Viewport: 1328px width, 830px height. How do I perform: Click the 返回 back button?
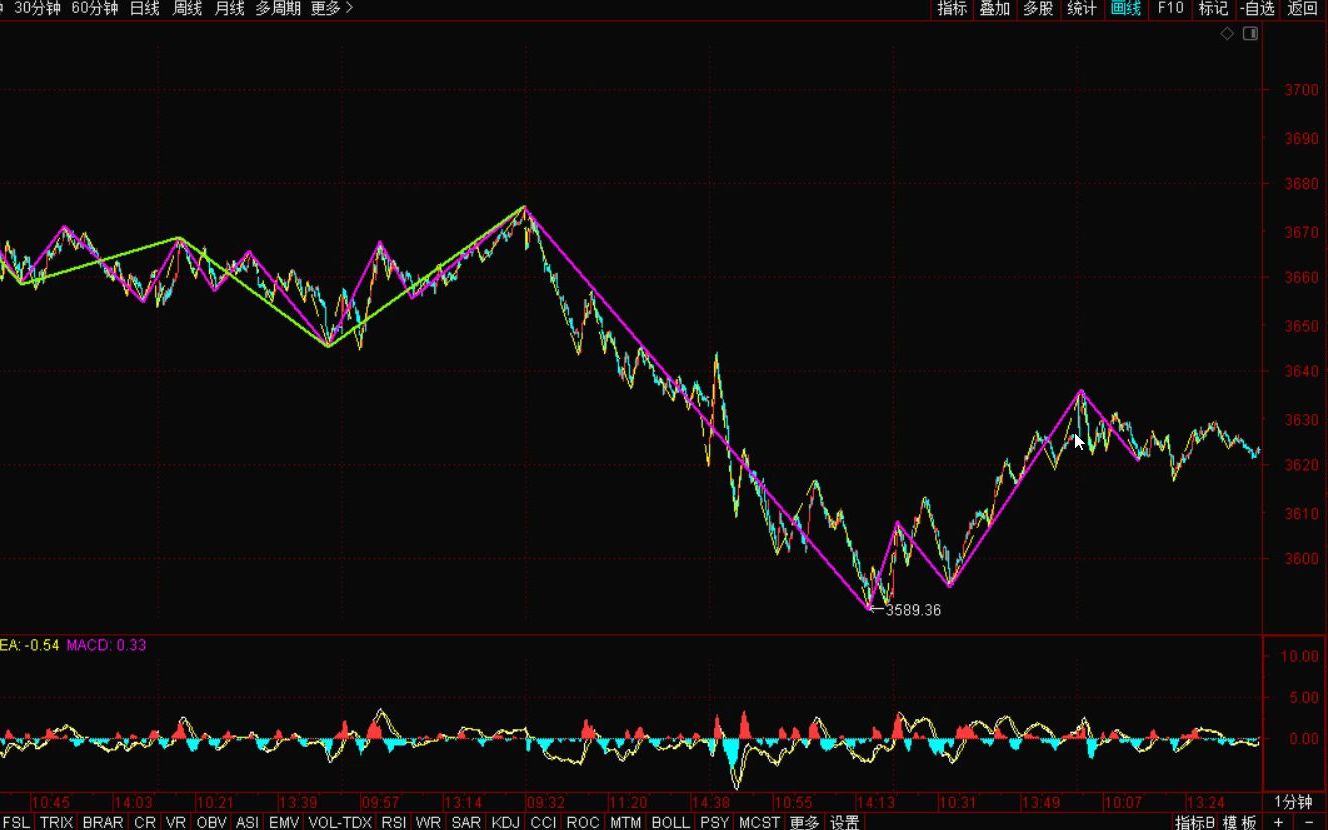pos(1303,8)
